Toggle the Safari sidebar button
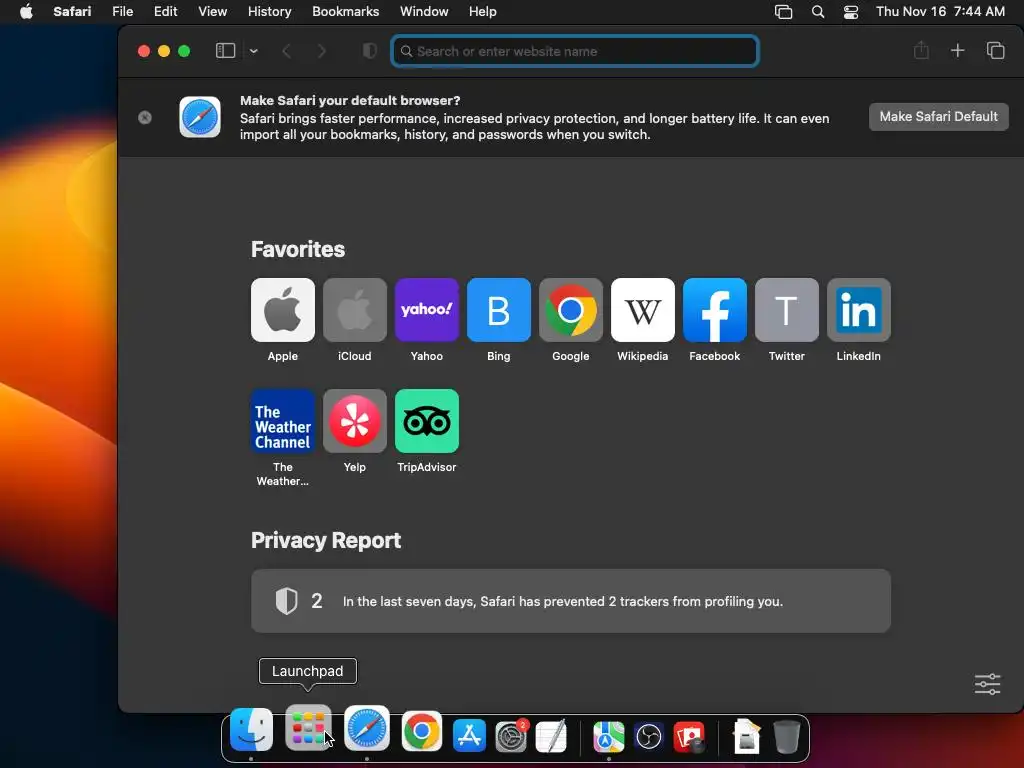Screen dimensions: 1024x768 225,51
